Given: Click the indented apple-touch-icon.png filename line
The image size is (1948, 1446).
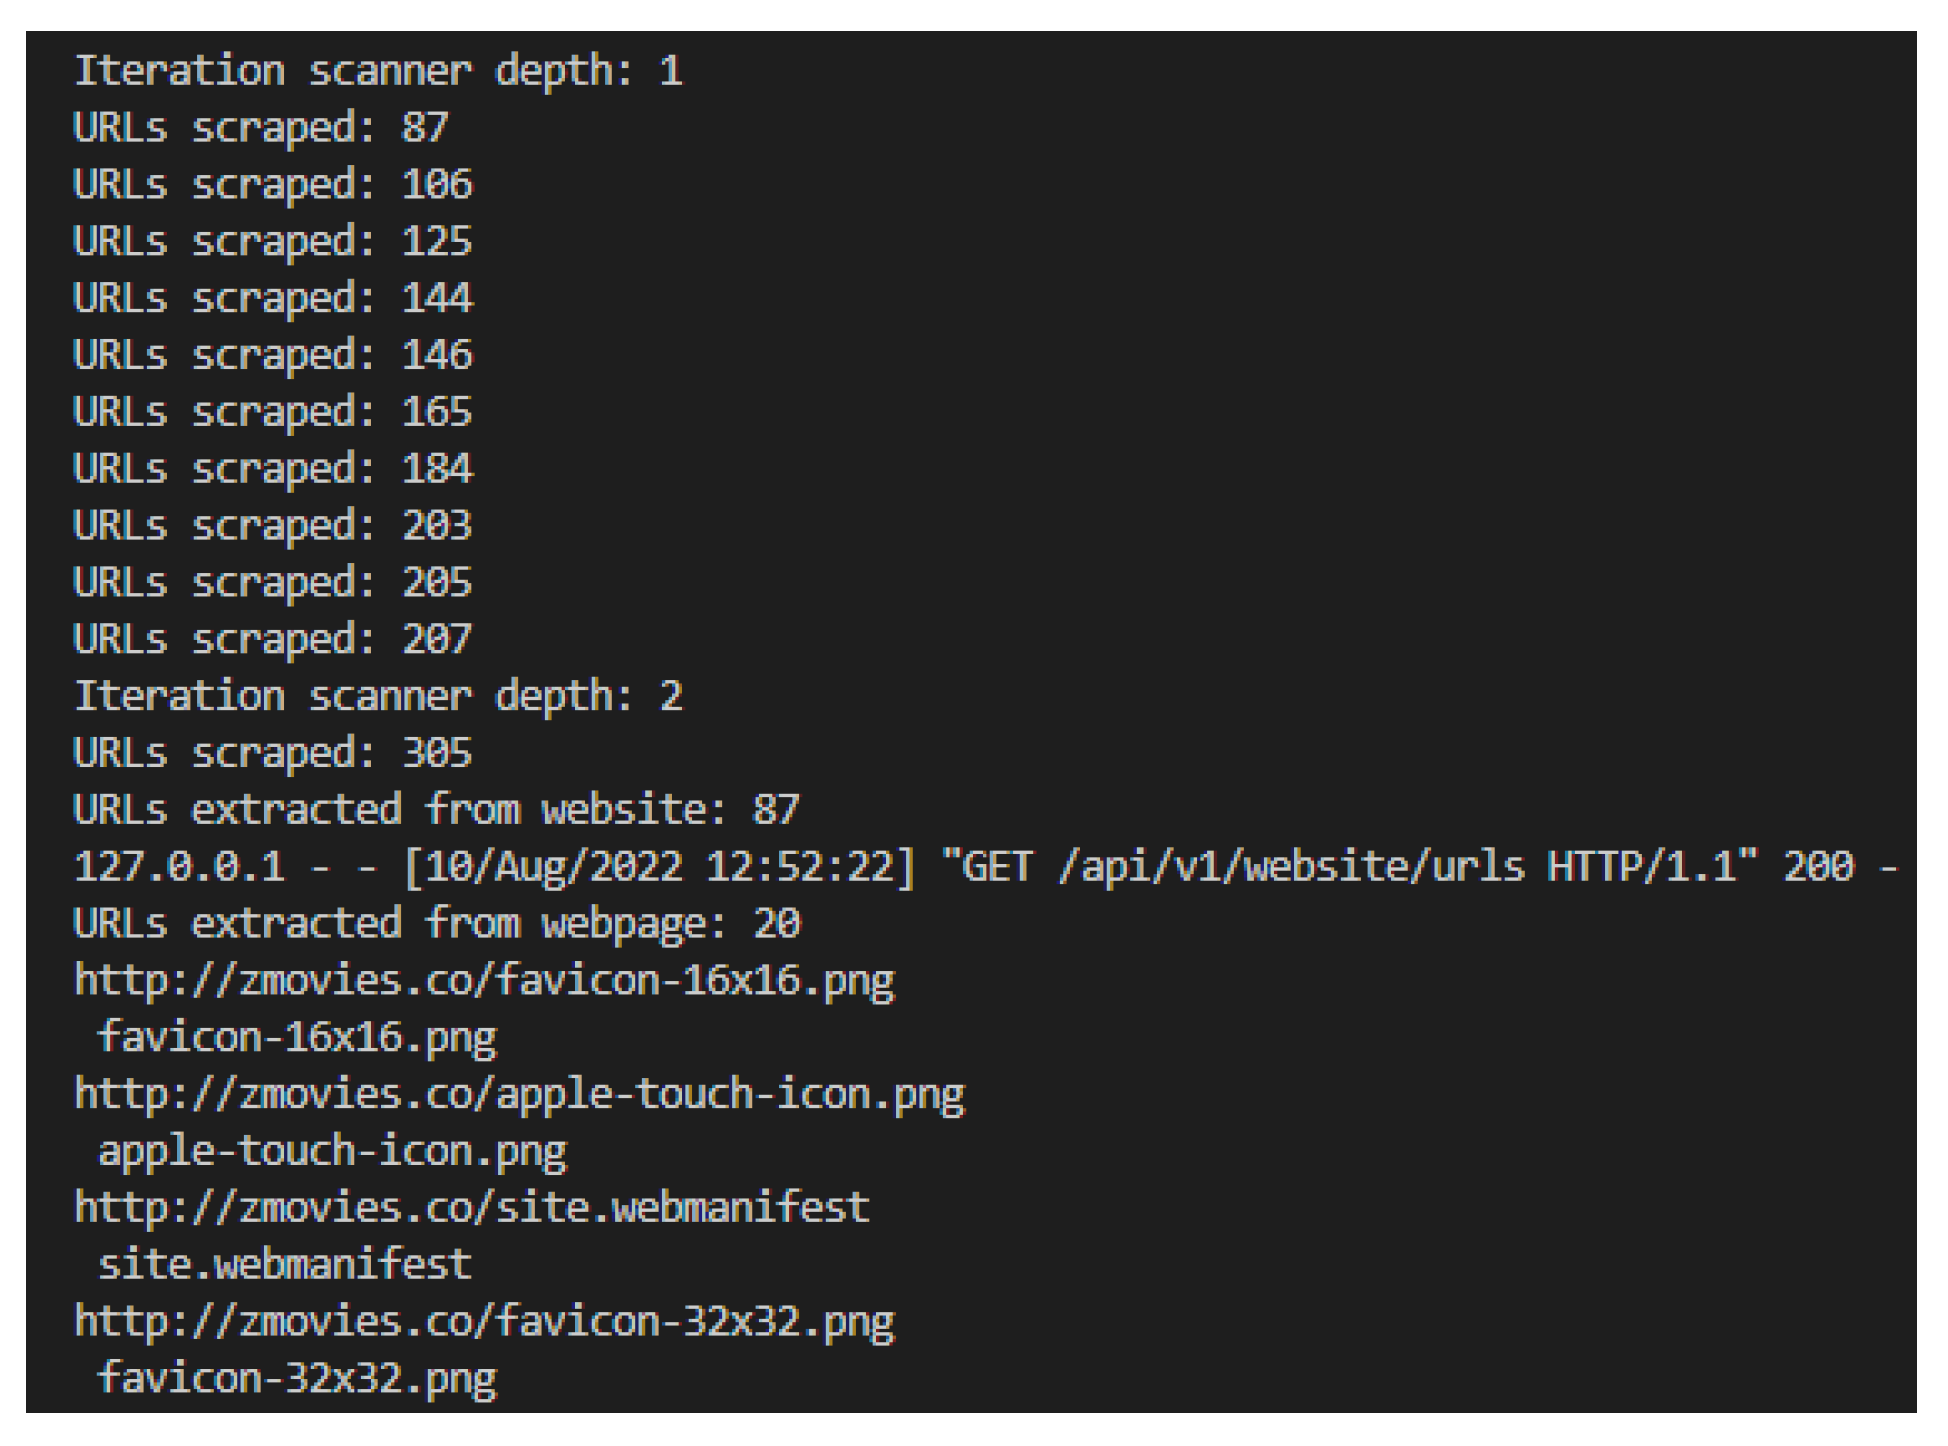Looking at the screenshot, I should (x=331, y=1152).
